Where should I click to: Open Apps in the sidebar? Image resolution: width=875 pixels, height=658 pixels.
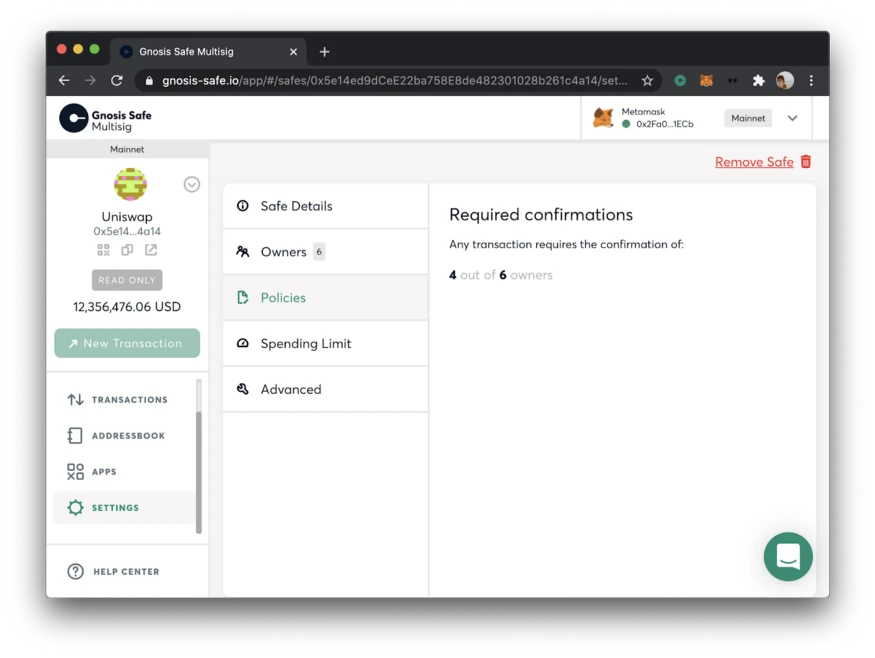(123, 472)
